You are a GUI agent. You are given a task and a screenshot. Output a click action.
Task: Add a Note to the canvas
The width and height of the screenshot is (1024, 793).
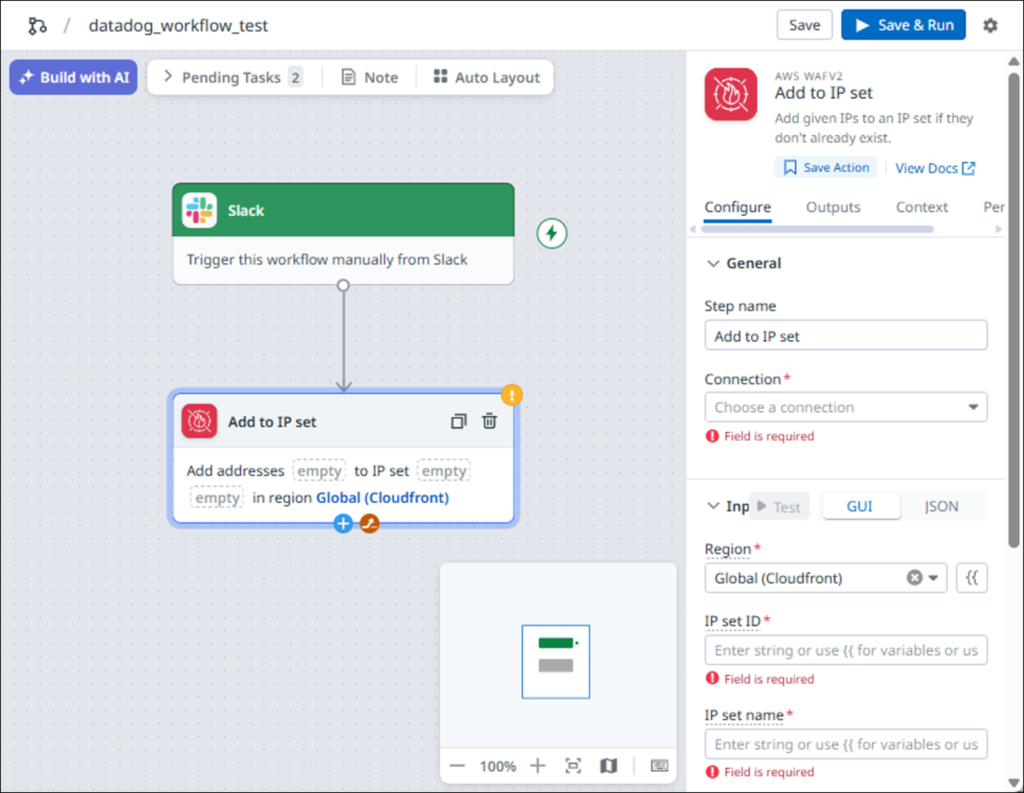tap(370, 77)
